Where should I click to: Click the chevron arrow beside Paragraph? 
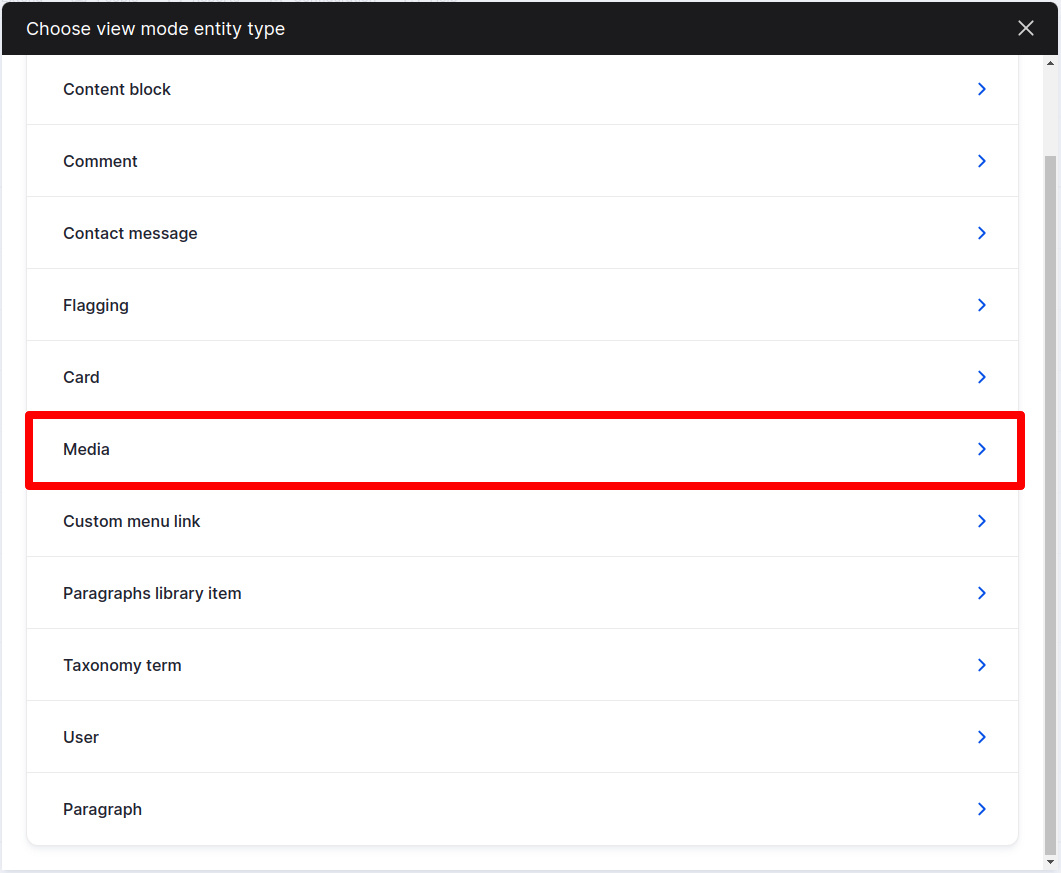pyautogui.click(x=982, y=809)
